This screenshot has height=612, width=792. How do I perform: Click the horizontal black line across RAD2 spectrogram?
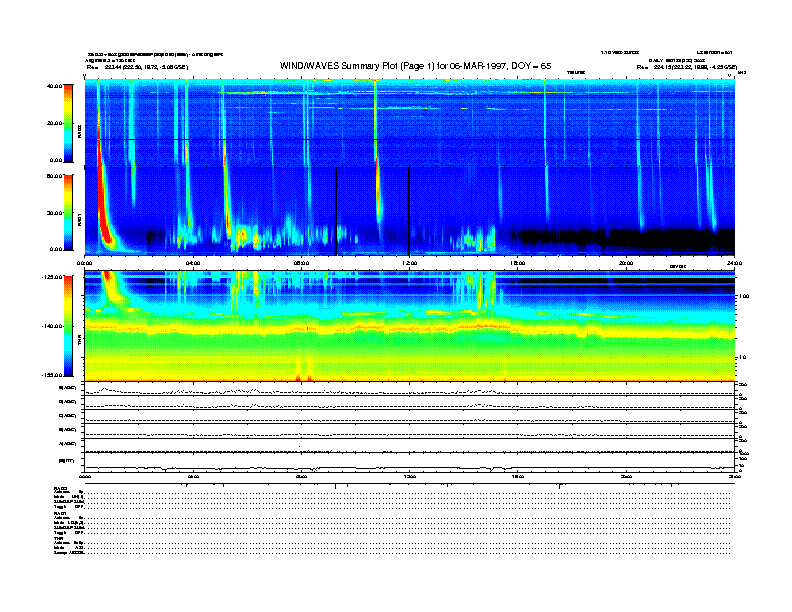coord(409,139)
